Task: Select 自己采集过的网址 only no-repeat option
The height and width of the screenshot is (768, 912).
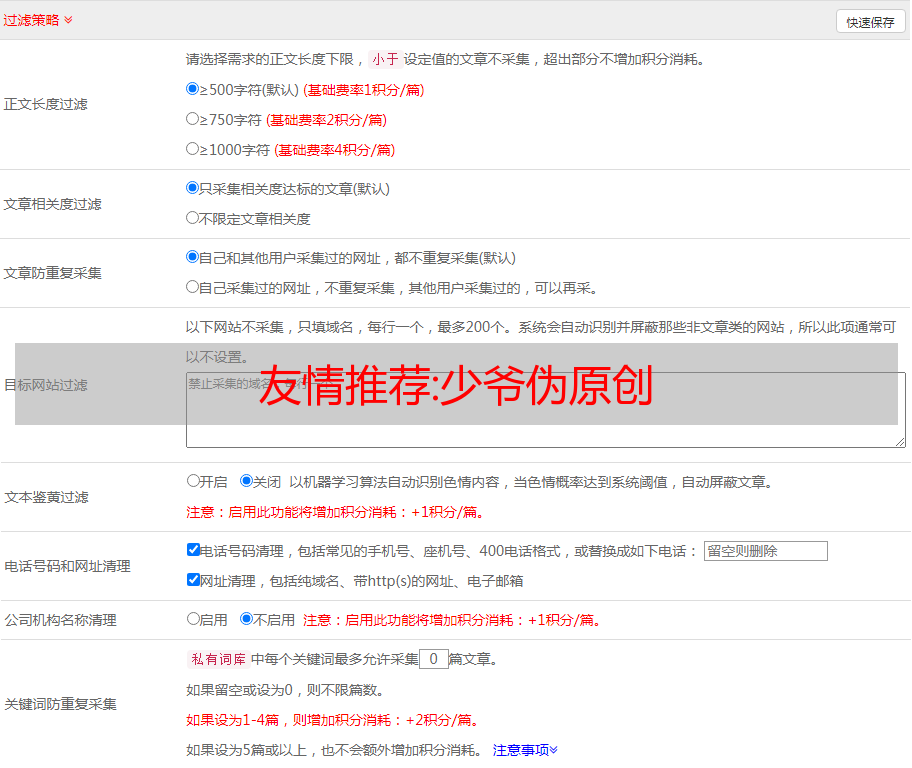Action: [193, 287]
